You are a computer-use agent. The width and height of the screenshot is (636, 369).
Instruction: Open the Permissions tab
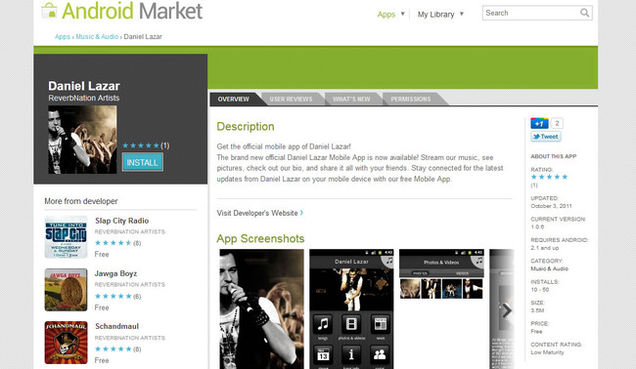(410, 99)
